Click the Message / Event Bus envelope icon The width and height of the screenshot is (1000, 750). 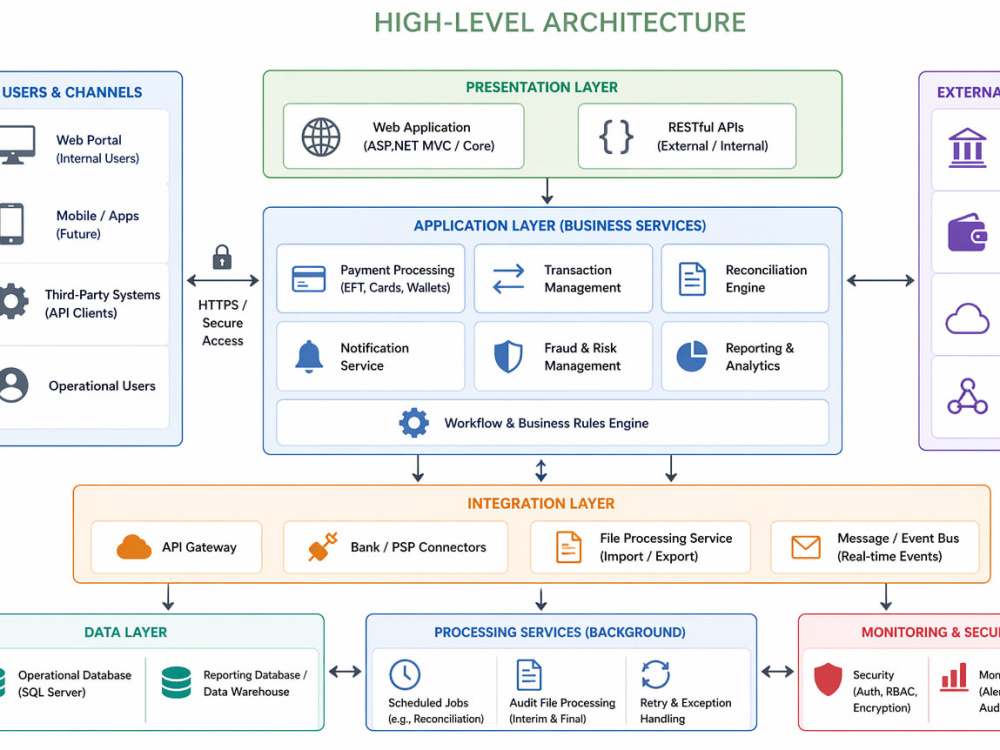click(x=806, y=547)
